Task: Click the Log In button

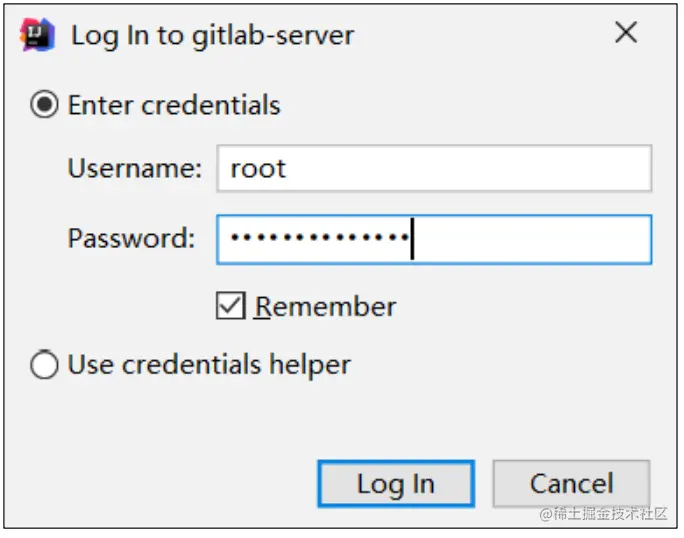Action: tap(396, 483)
